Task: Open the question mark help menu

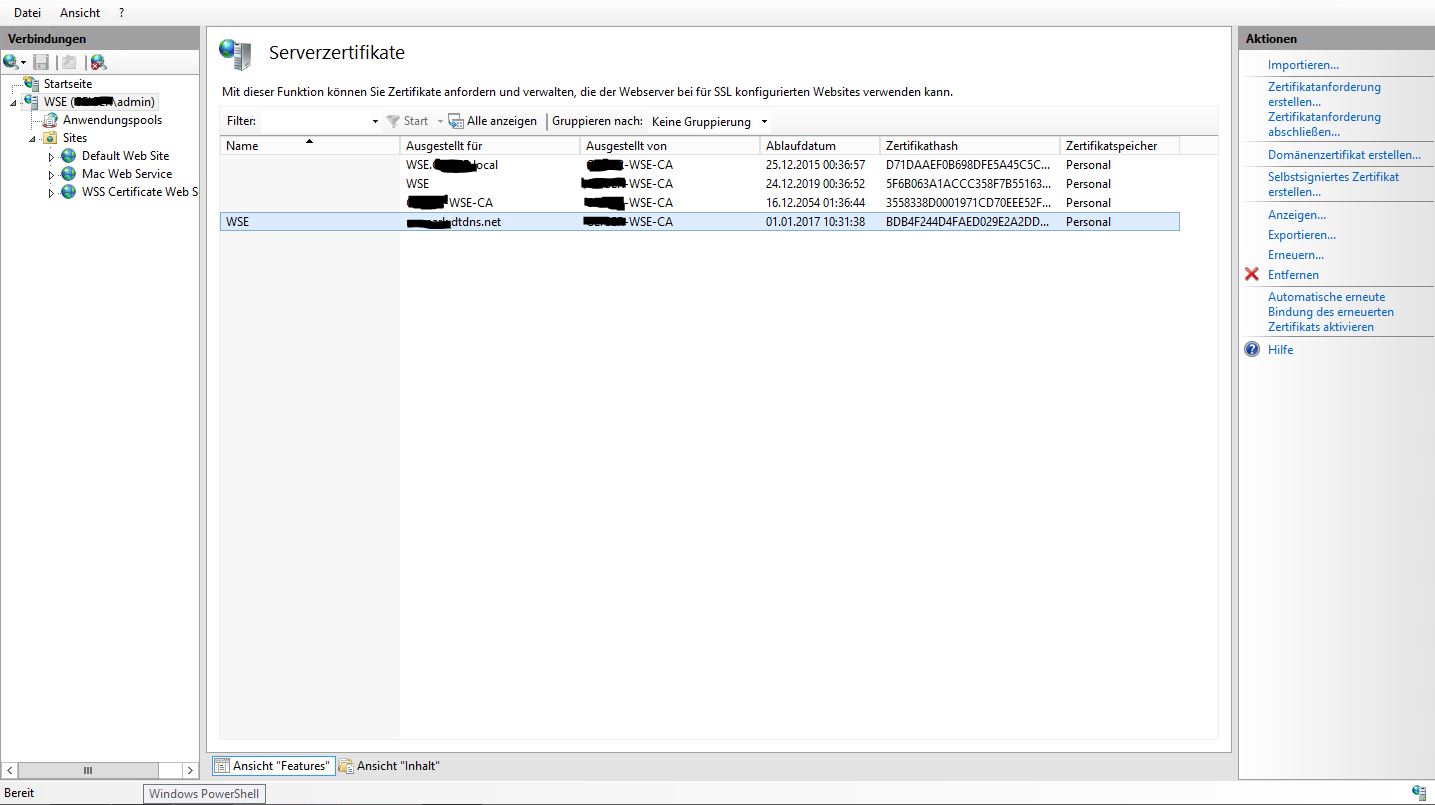Action: (x=121, y=13)
